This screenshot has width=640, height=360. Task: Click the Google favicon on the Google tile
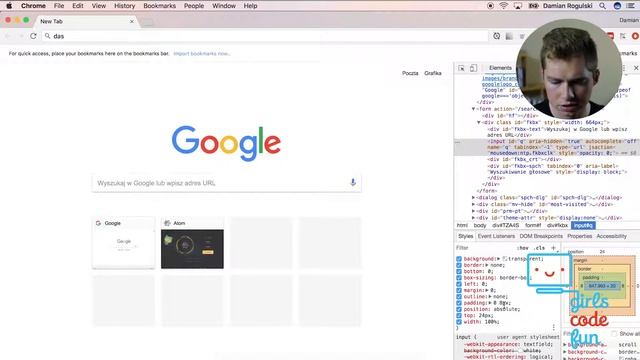[98, 223]
